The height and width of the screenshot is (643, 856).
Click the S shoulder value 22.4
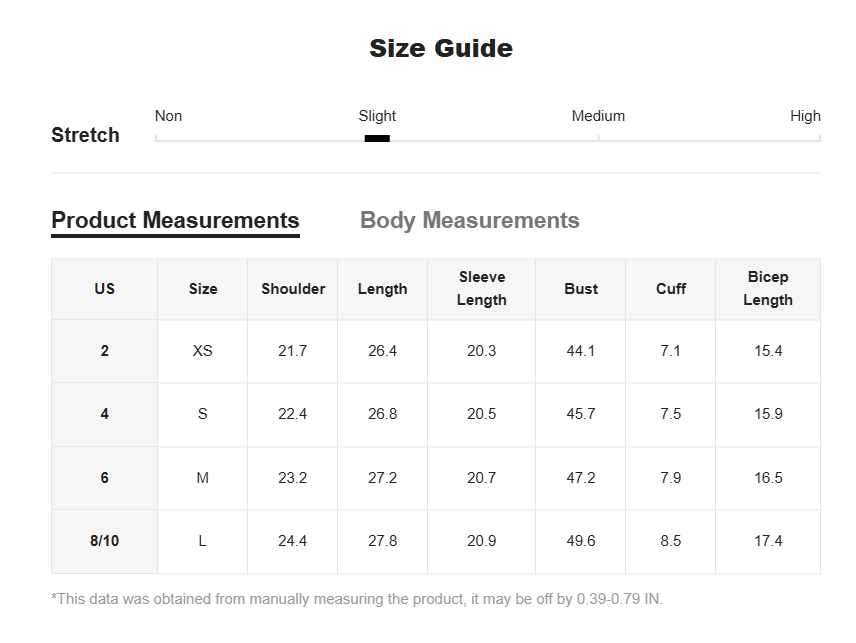coord(293,414)
